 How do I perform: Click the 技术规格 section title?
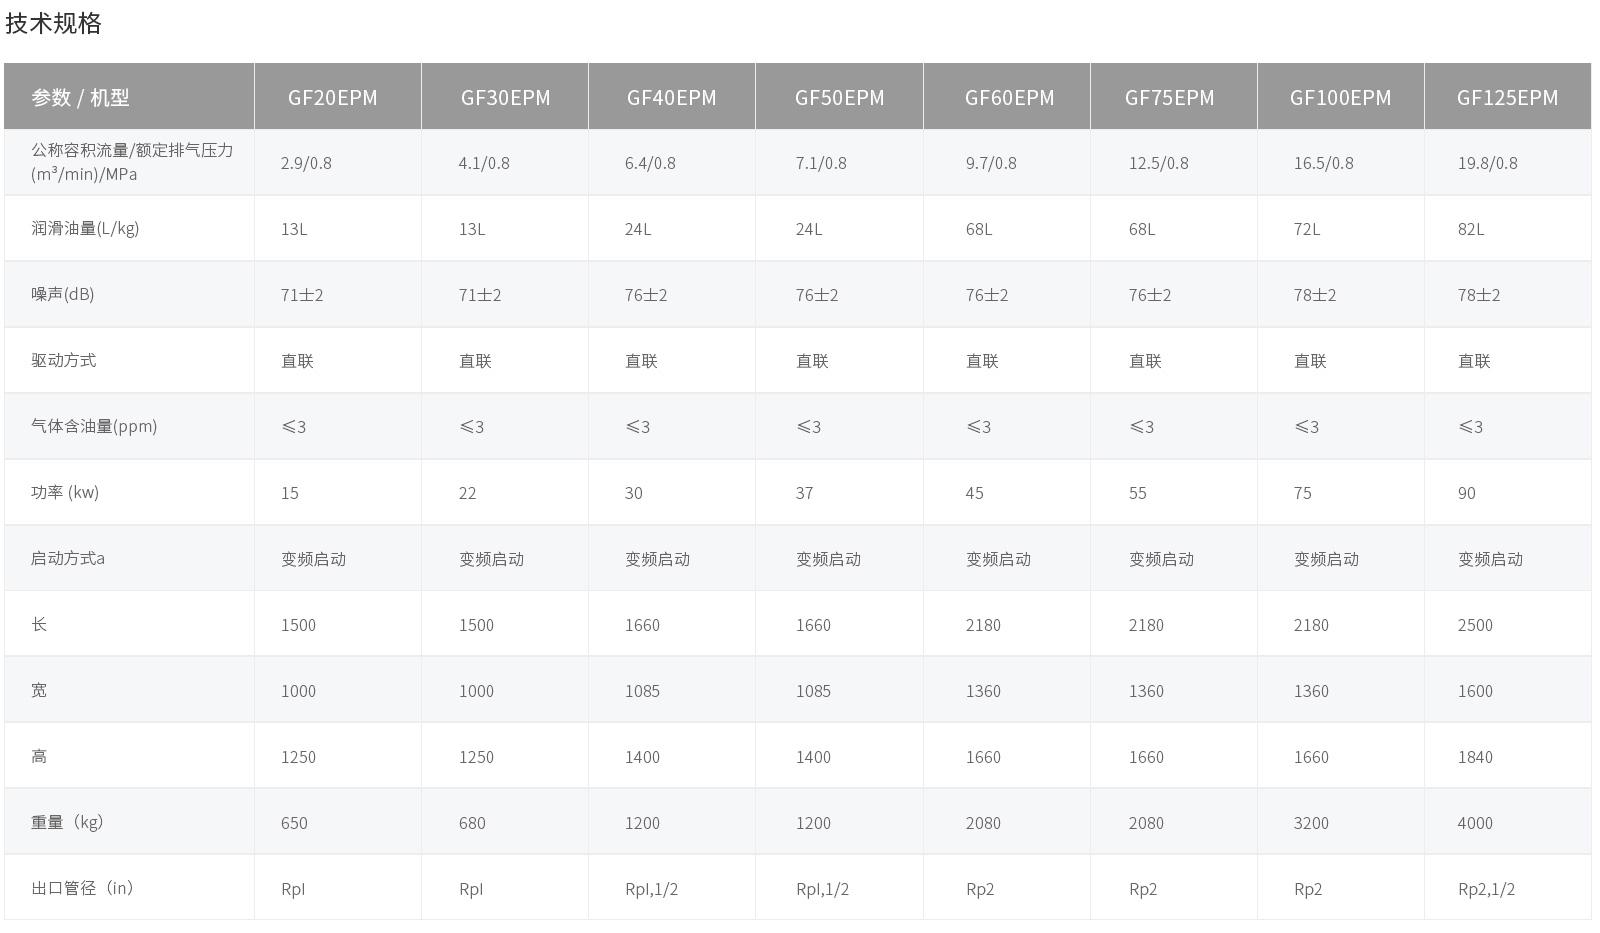(x=53, y=24)
